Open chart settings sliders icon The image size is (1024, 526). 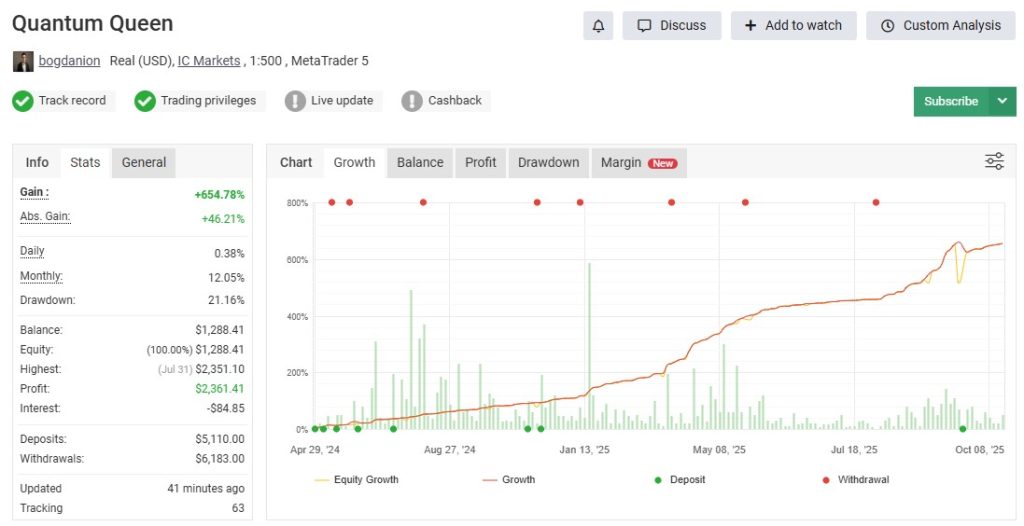994,161
